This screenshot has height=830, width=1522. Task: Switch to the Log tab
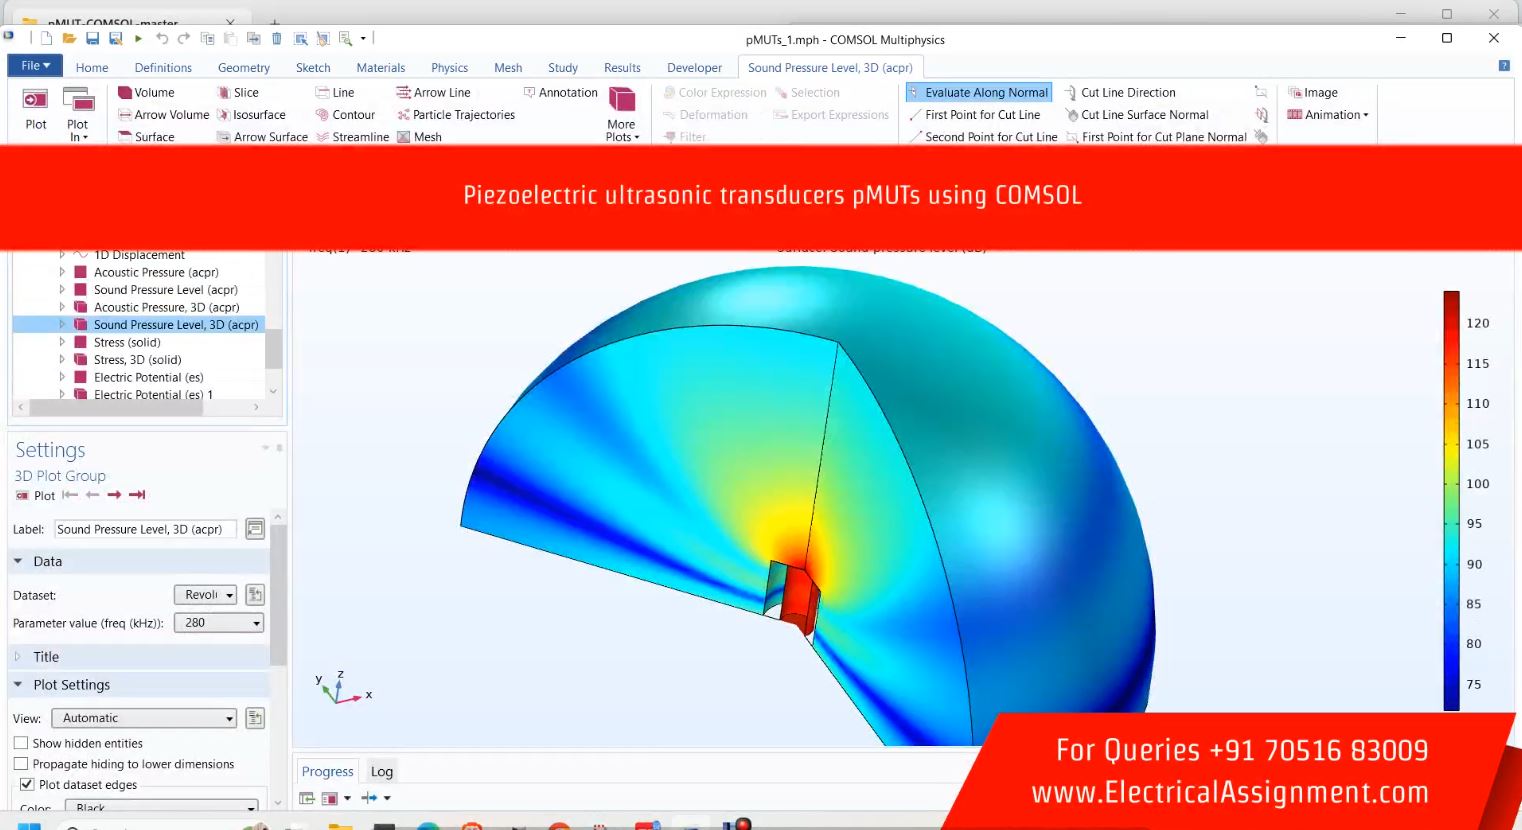(382, 772)
